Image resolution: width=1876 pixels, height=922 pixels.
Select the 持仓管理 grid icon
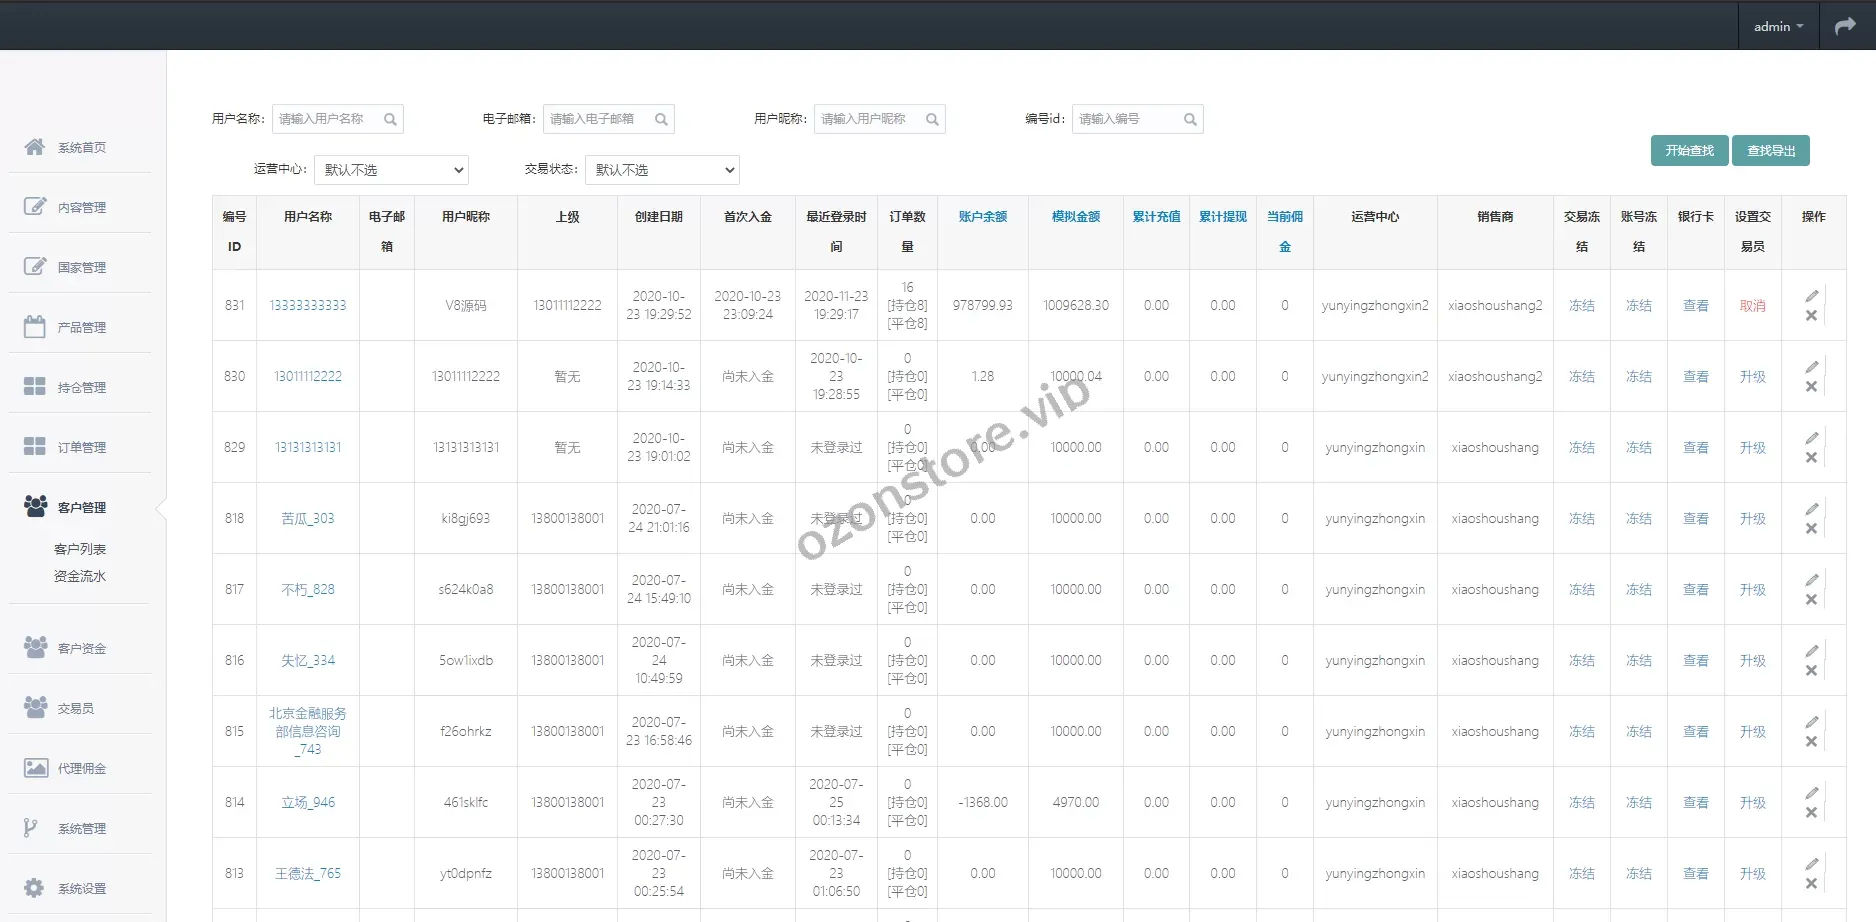click(33, 386)
